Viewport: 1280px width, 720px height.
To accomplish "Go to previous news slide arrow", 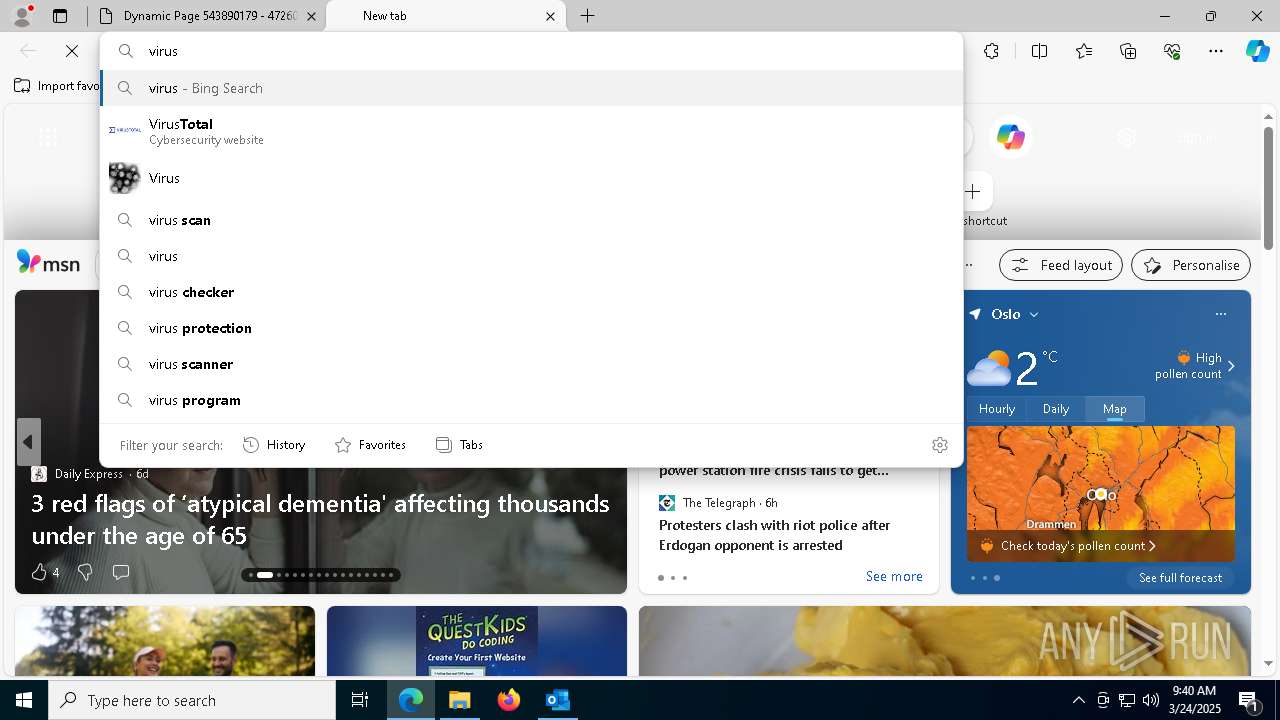I will click(x=28, y=442).
